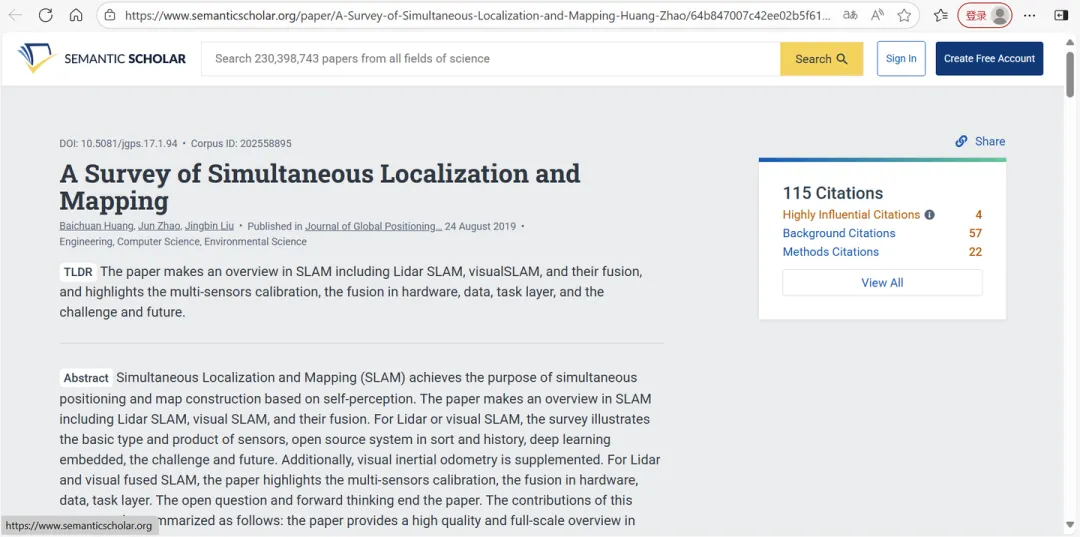The image size is (1080, 537).
Task: Bookmark this page with the star icon
Action: (904, 15)
